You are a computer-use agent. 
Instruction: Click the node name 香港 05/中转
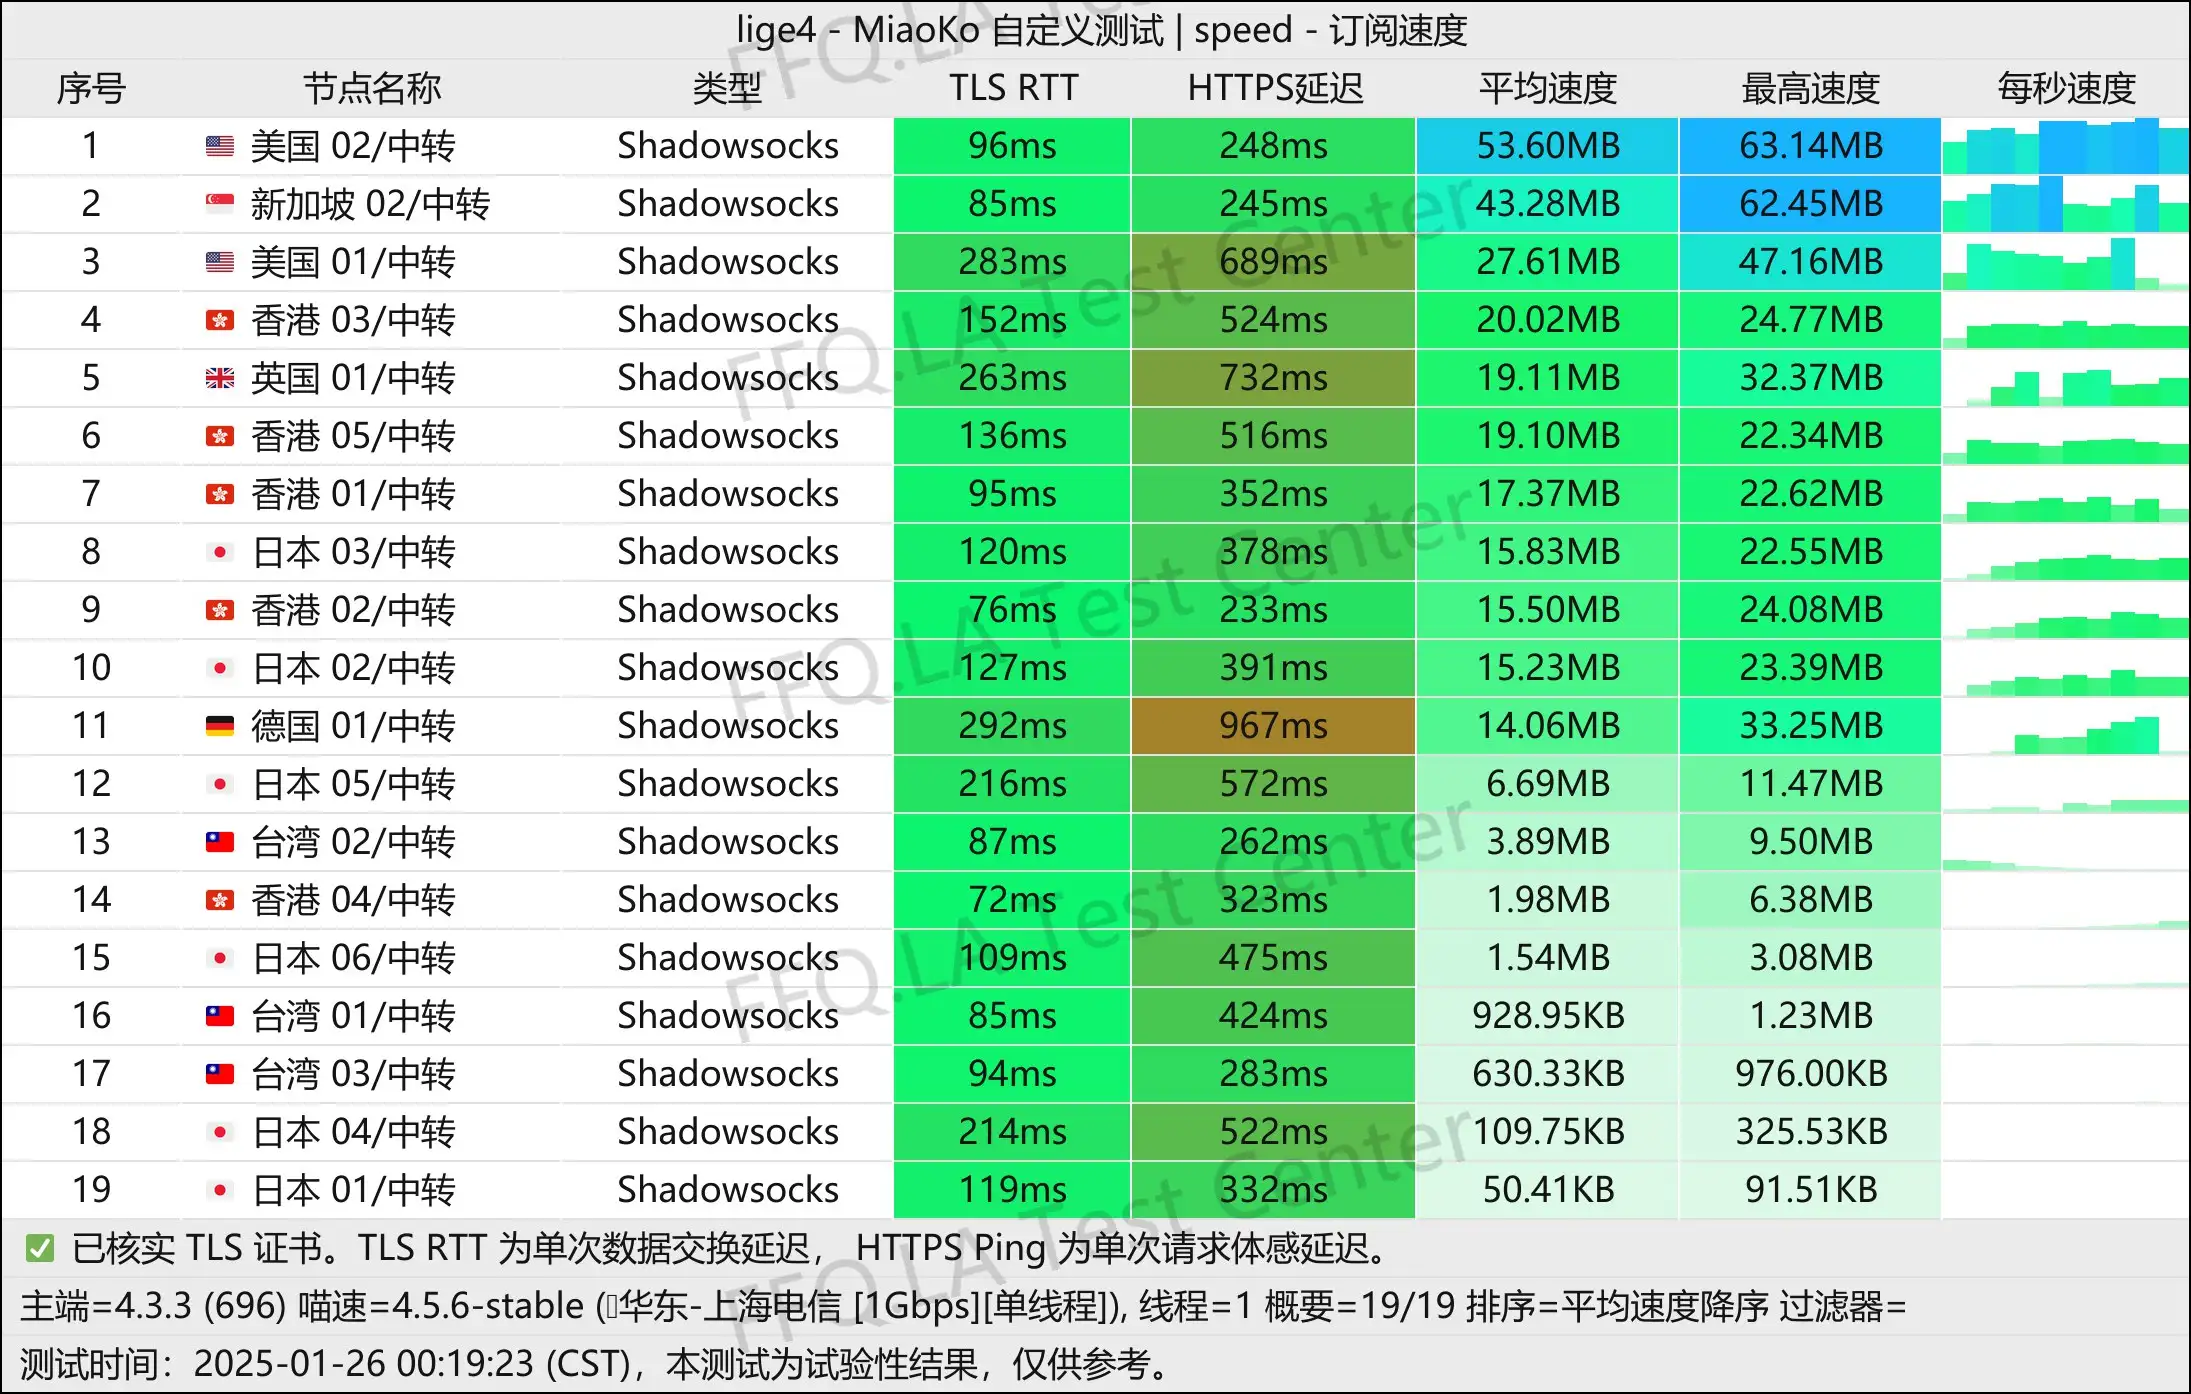[352, 436]
